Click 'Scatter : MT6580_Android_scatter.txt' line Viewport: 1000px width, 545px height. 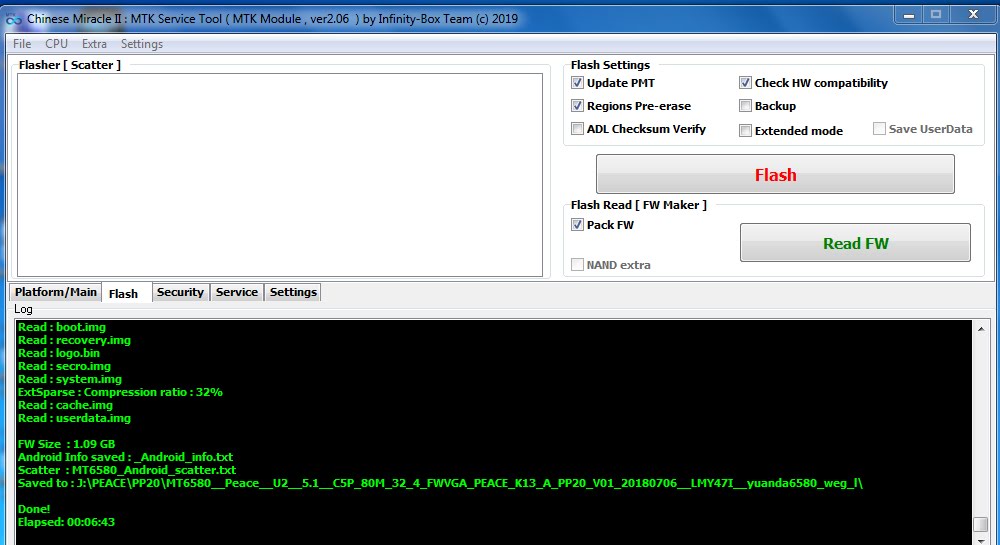[x=127, y=470]
